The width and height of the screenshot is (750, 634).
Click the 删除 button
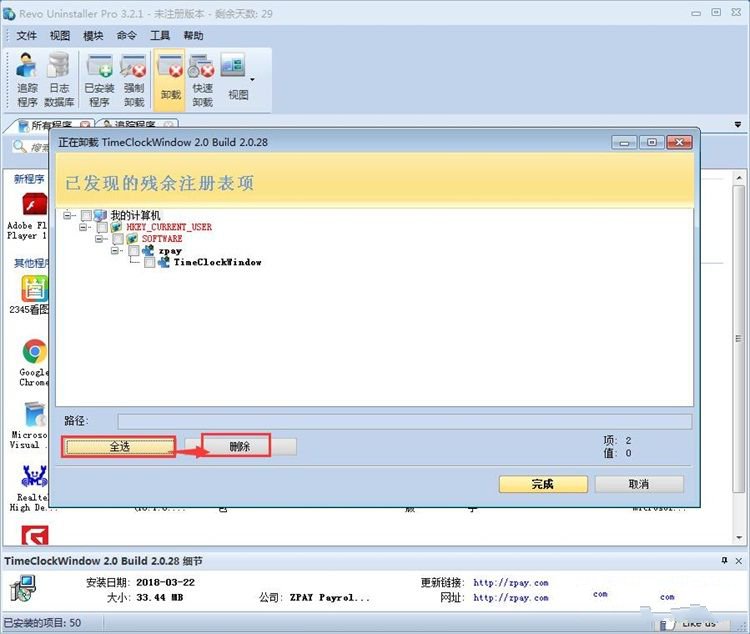point(240,446)
